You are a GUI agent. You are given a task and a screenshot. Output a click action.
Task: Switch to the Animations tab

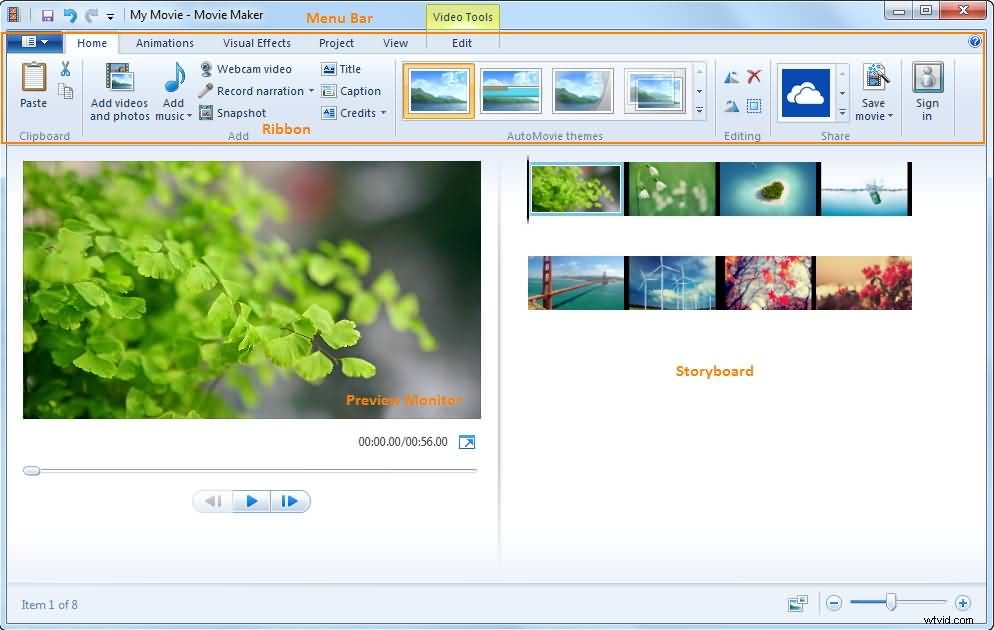[164, 43]
